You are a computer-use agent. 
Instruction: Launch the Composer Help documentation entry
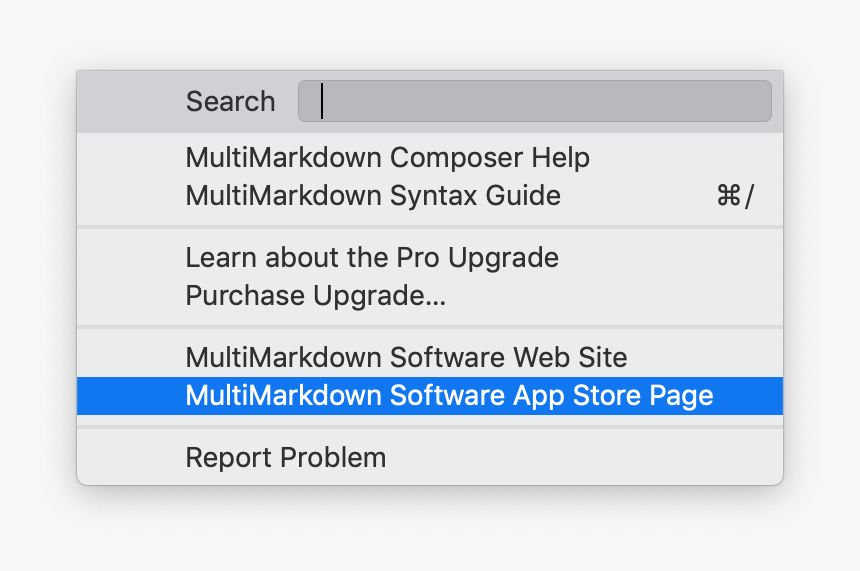[387, 158]
